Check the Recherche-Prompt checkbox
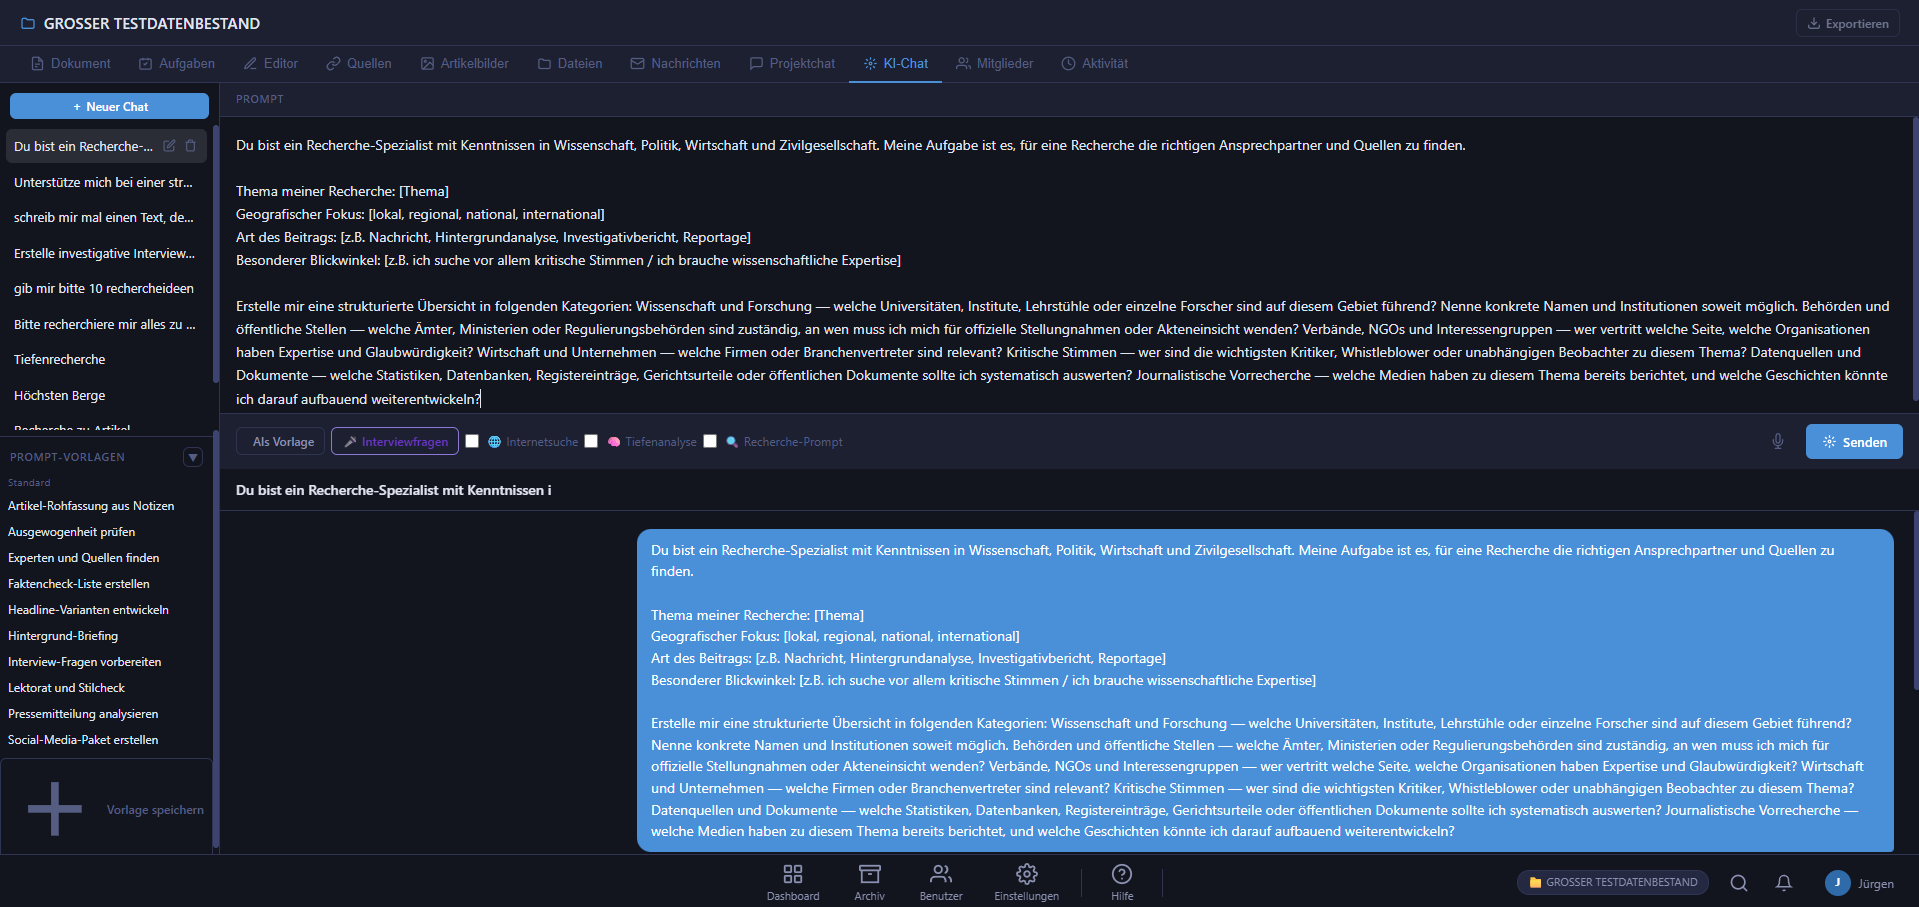Viewport: 1919px width, 907px height. [x=710, y=441]
